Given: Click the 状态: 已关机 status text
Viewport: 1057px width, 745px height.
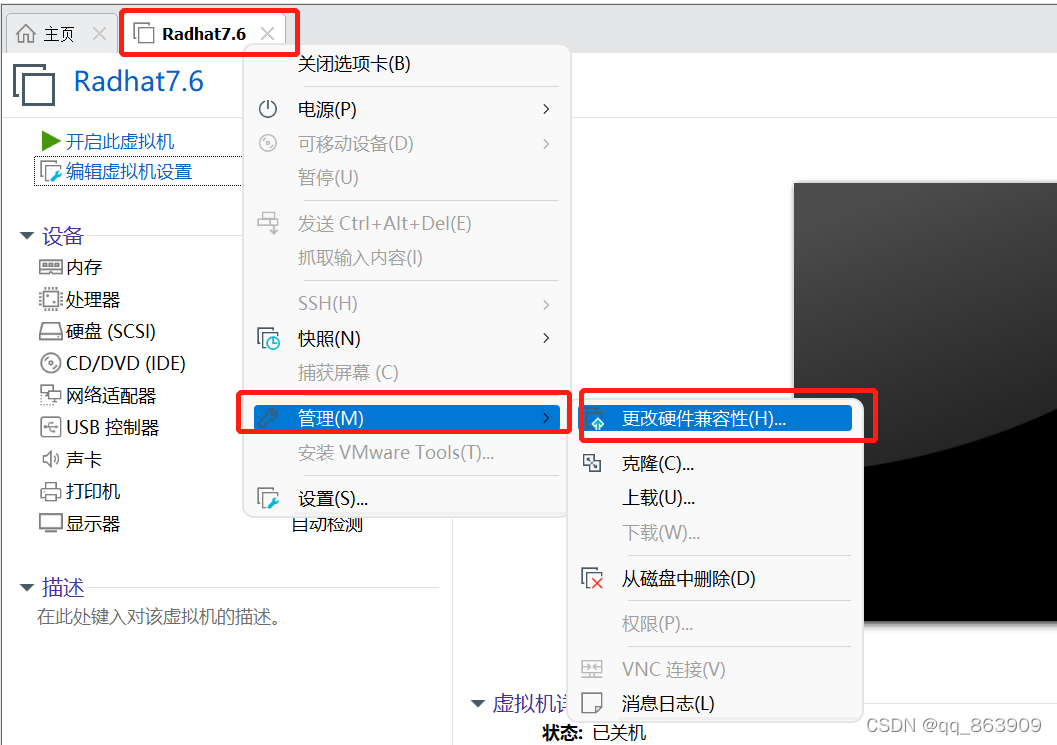Looking at the screenshot, I should [x=594, y=733].
